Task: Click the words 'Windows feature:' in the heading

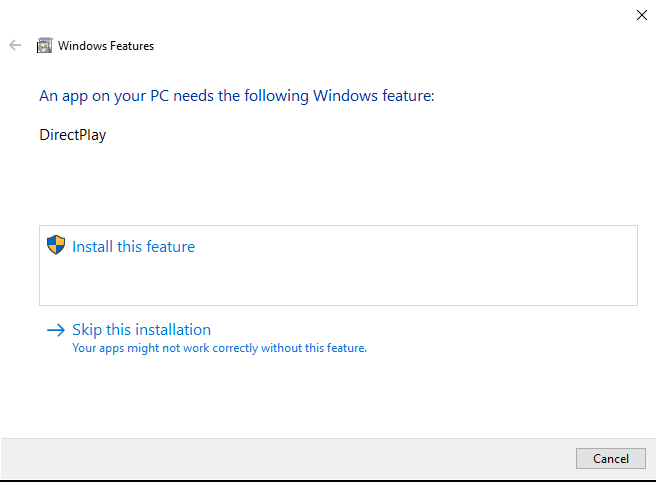Action: pos(375,96)
